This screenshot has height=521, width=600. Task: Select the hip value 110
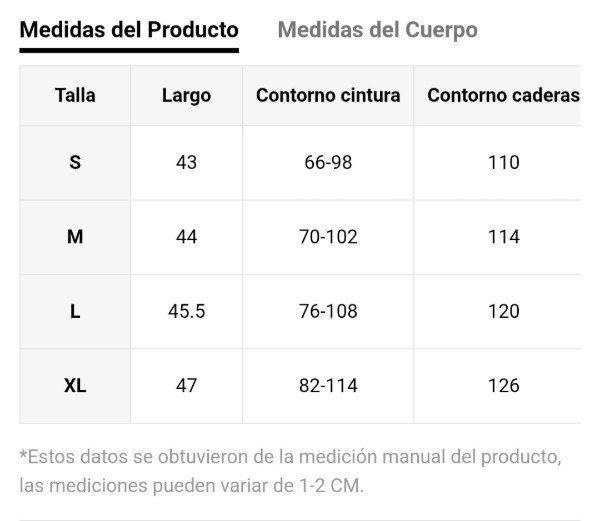(503, 162)
